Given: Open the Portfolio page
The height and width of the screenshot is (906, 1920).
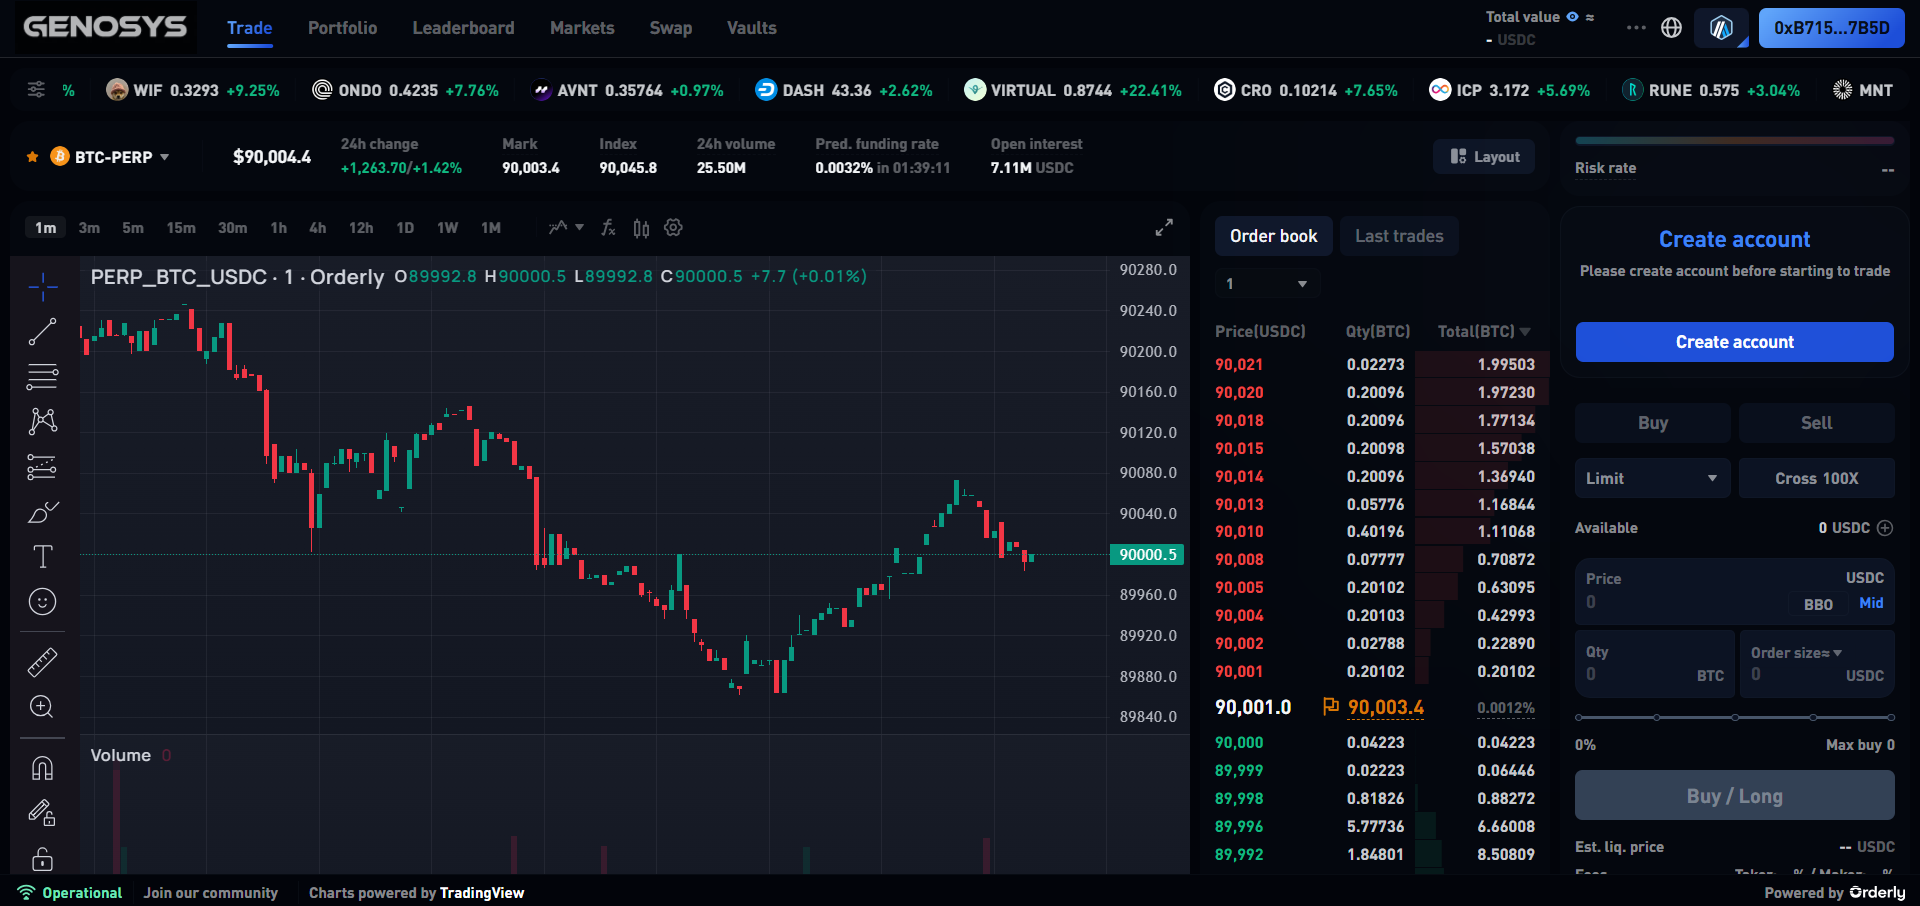Looking at the screenshot, I should (x=342, y=28).
